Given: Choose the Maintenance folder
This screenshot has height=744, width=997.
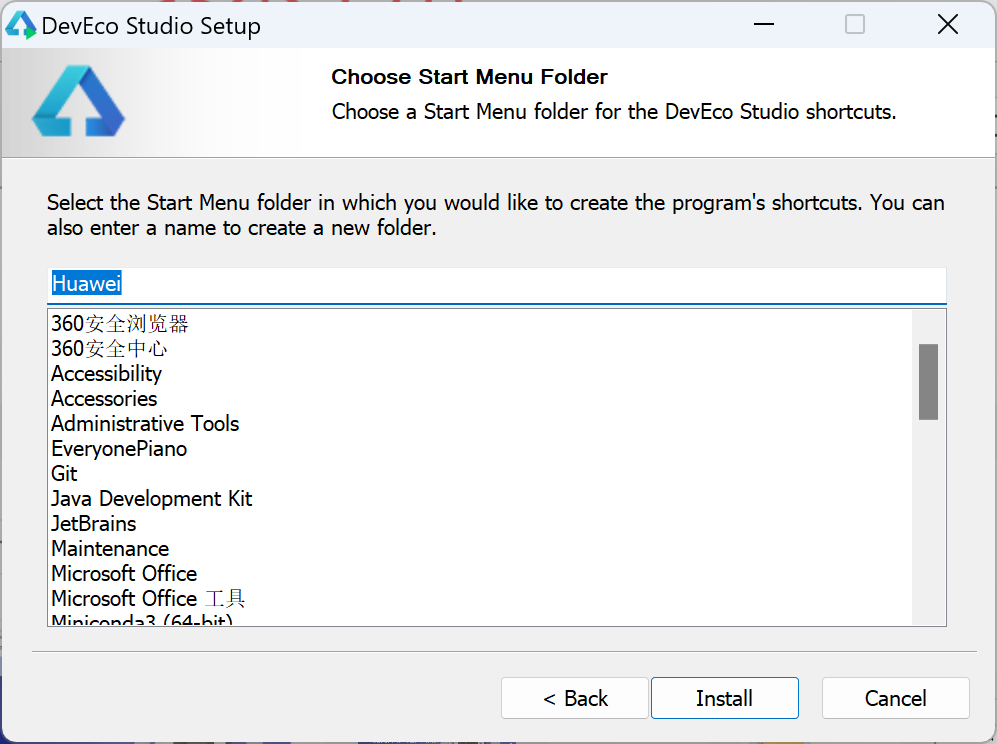Looking at the screenshot, I should [x=110, y=549].
